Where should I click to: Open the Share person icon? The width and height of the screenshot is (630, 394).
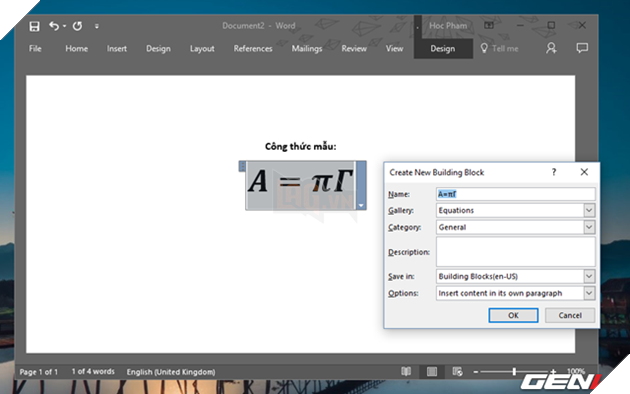point(551,48)
